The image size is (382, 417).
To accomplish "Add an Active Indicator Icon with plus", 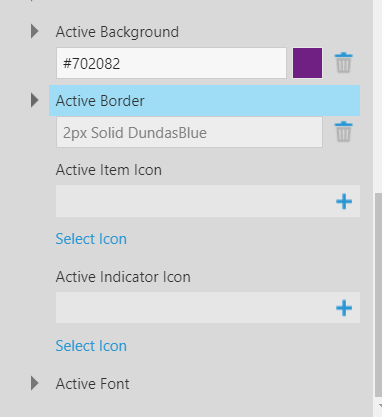I will point(344,308).
